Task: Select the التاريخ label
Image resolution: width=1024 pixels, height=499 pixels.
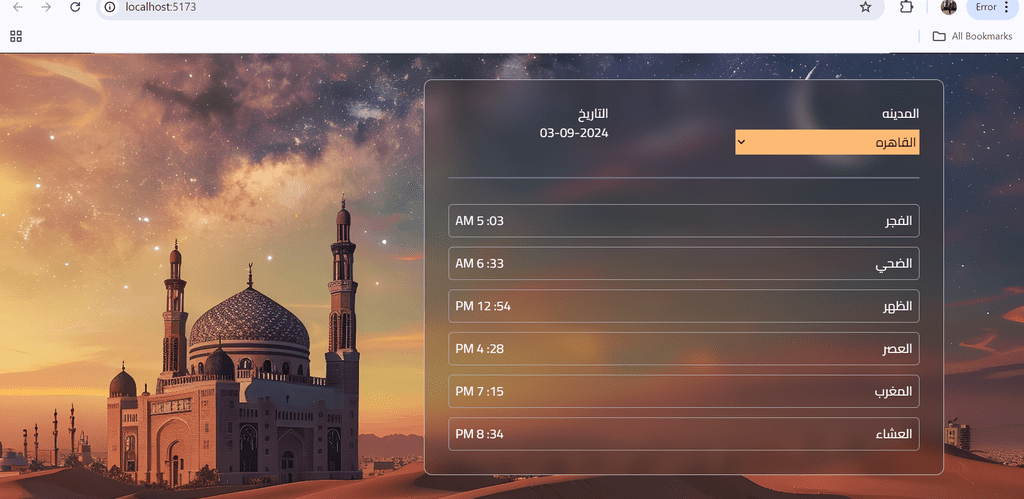Action: coord(592,114)
